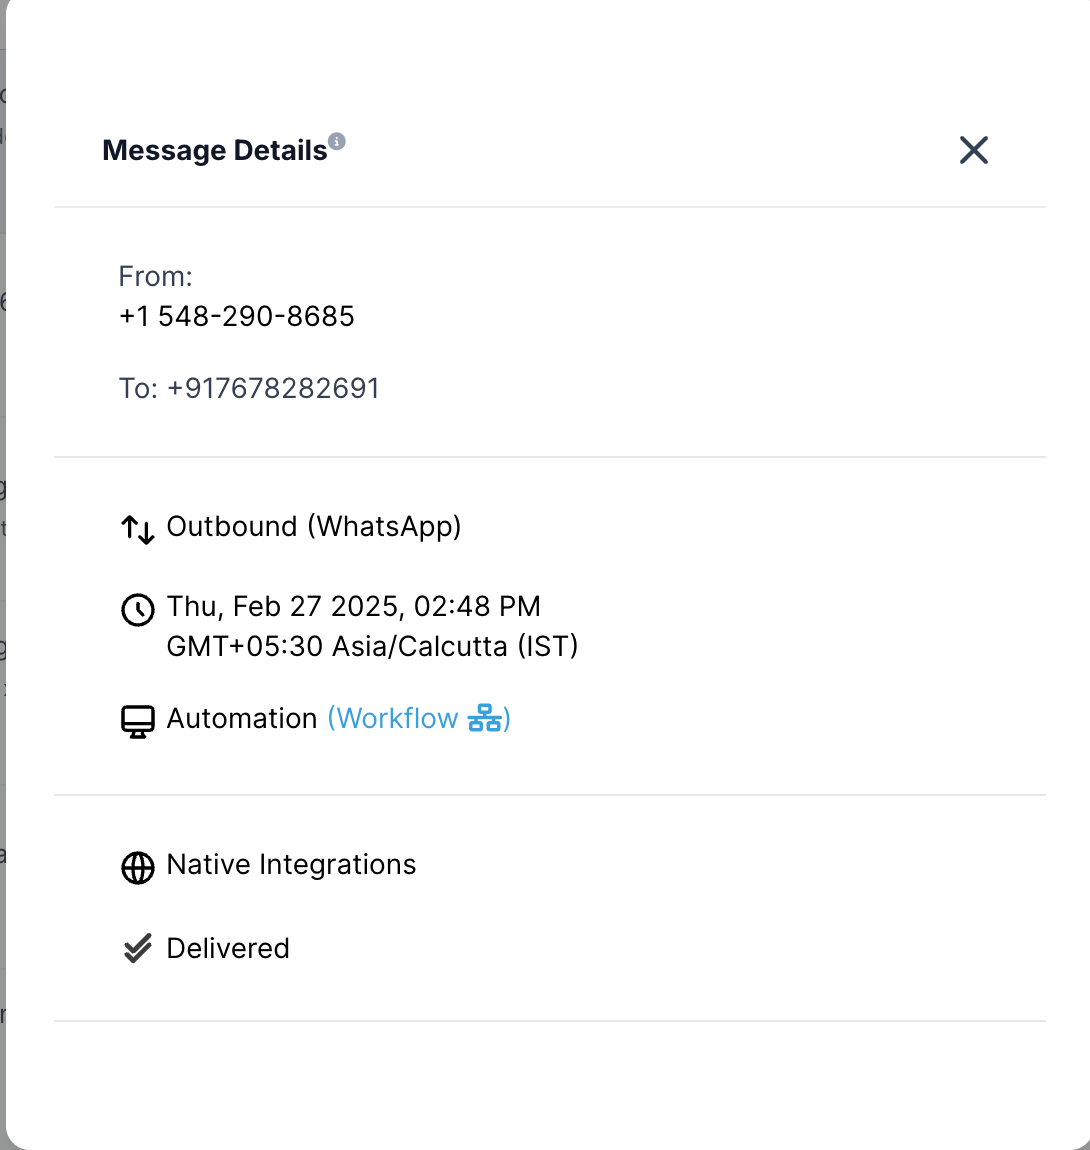The image size is (1090, 1150).
Task: Click the monitor icon beside Automation
Action: click(138, 721)
